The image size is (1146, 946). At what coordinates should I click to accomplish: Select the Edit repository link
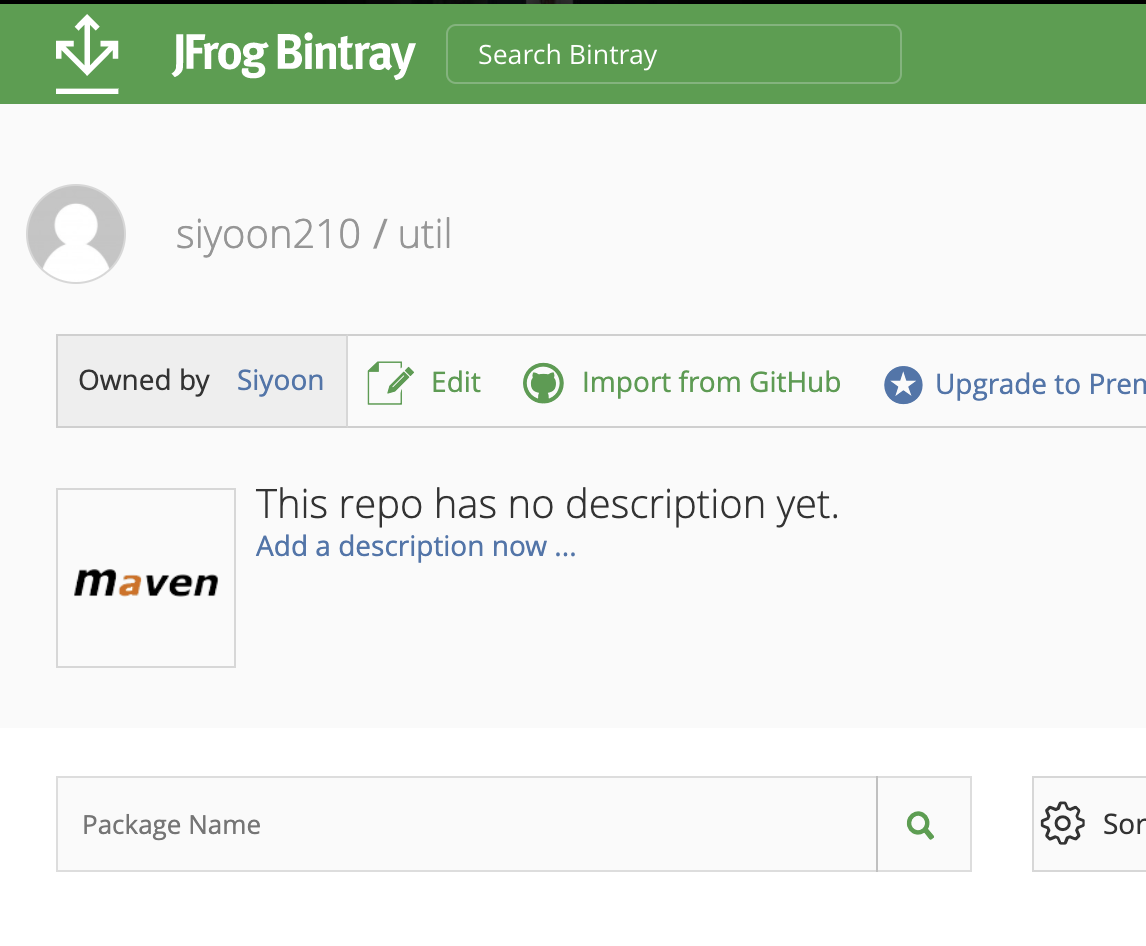click(455, 382)
